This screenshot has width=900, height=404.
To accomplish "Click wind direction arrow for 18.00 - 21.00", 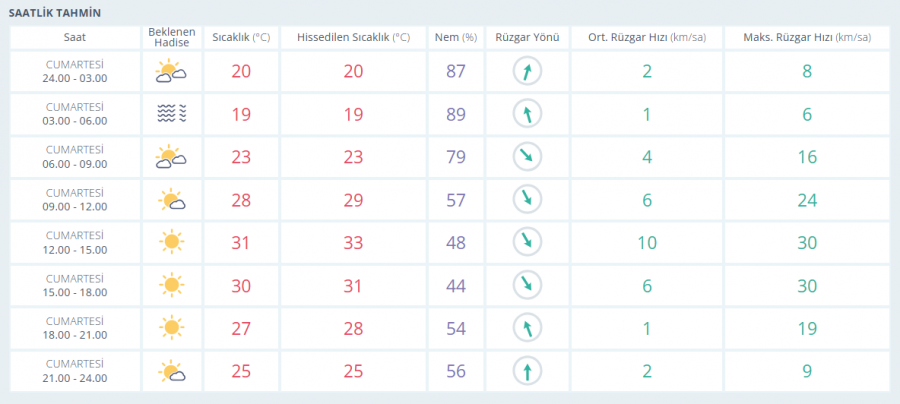I will coord(527,328).
